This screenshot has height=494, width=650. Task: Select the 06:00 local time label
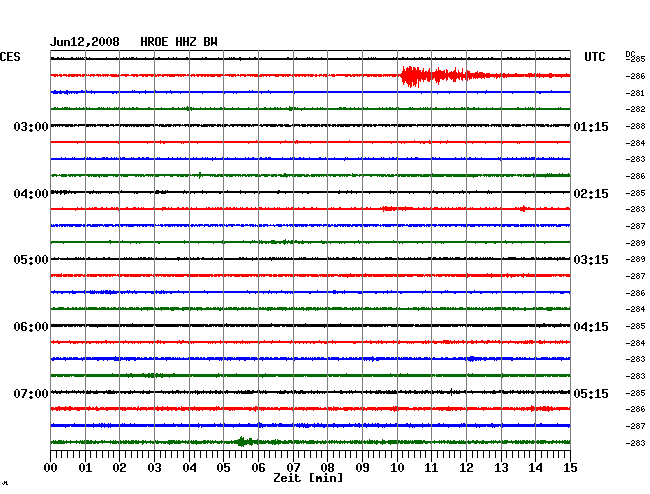(31, 327)
